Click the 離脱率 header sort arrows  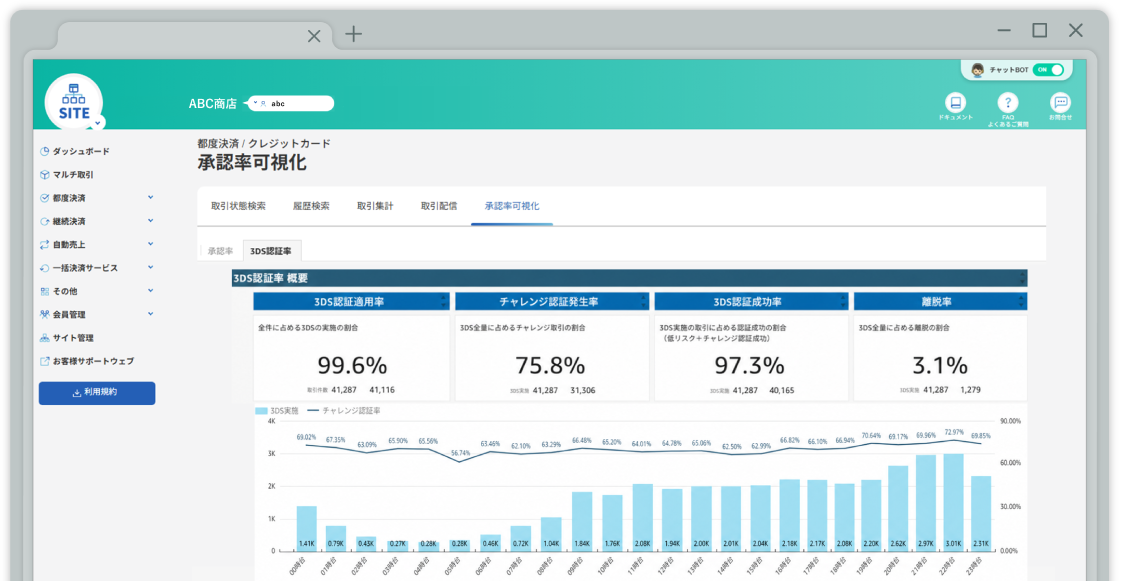pyautogui.click(x=1022, y=302)
